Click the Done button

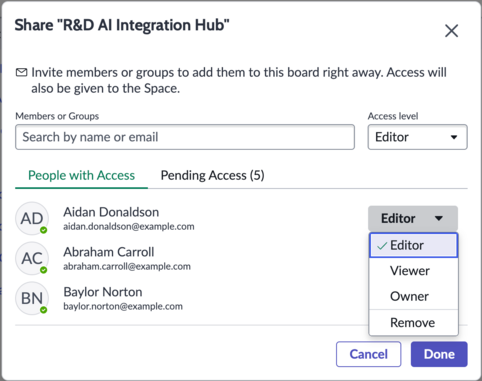(439, 354)
